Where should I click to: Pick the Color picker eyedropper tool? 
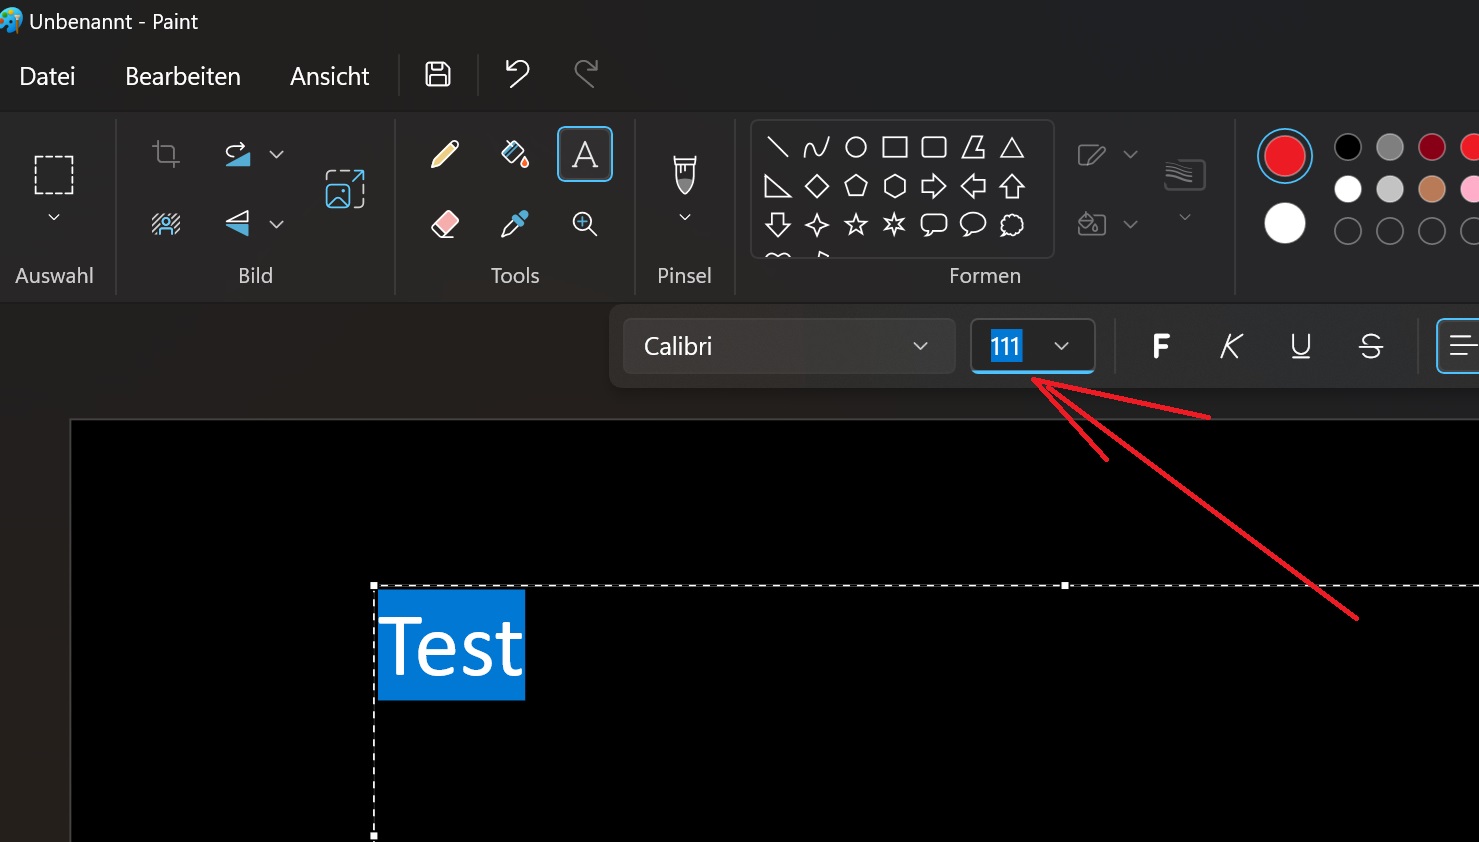[x=515, y=224]
